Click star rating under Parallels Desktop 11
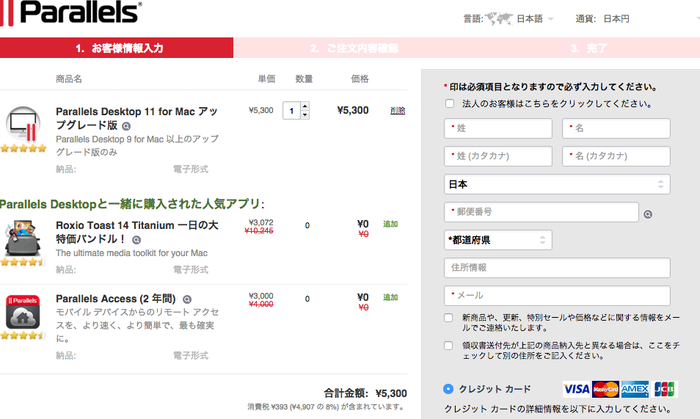700x419 pixels. pyautogui.click(x=23, y=148)
